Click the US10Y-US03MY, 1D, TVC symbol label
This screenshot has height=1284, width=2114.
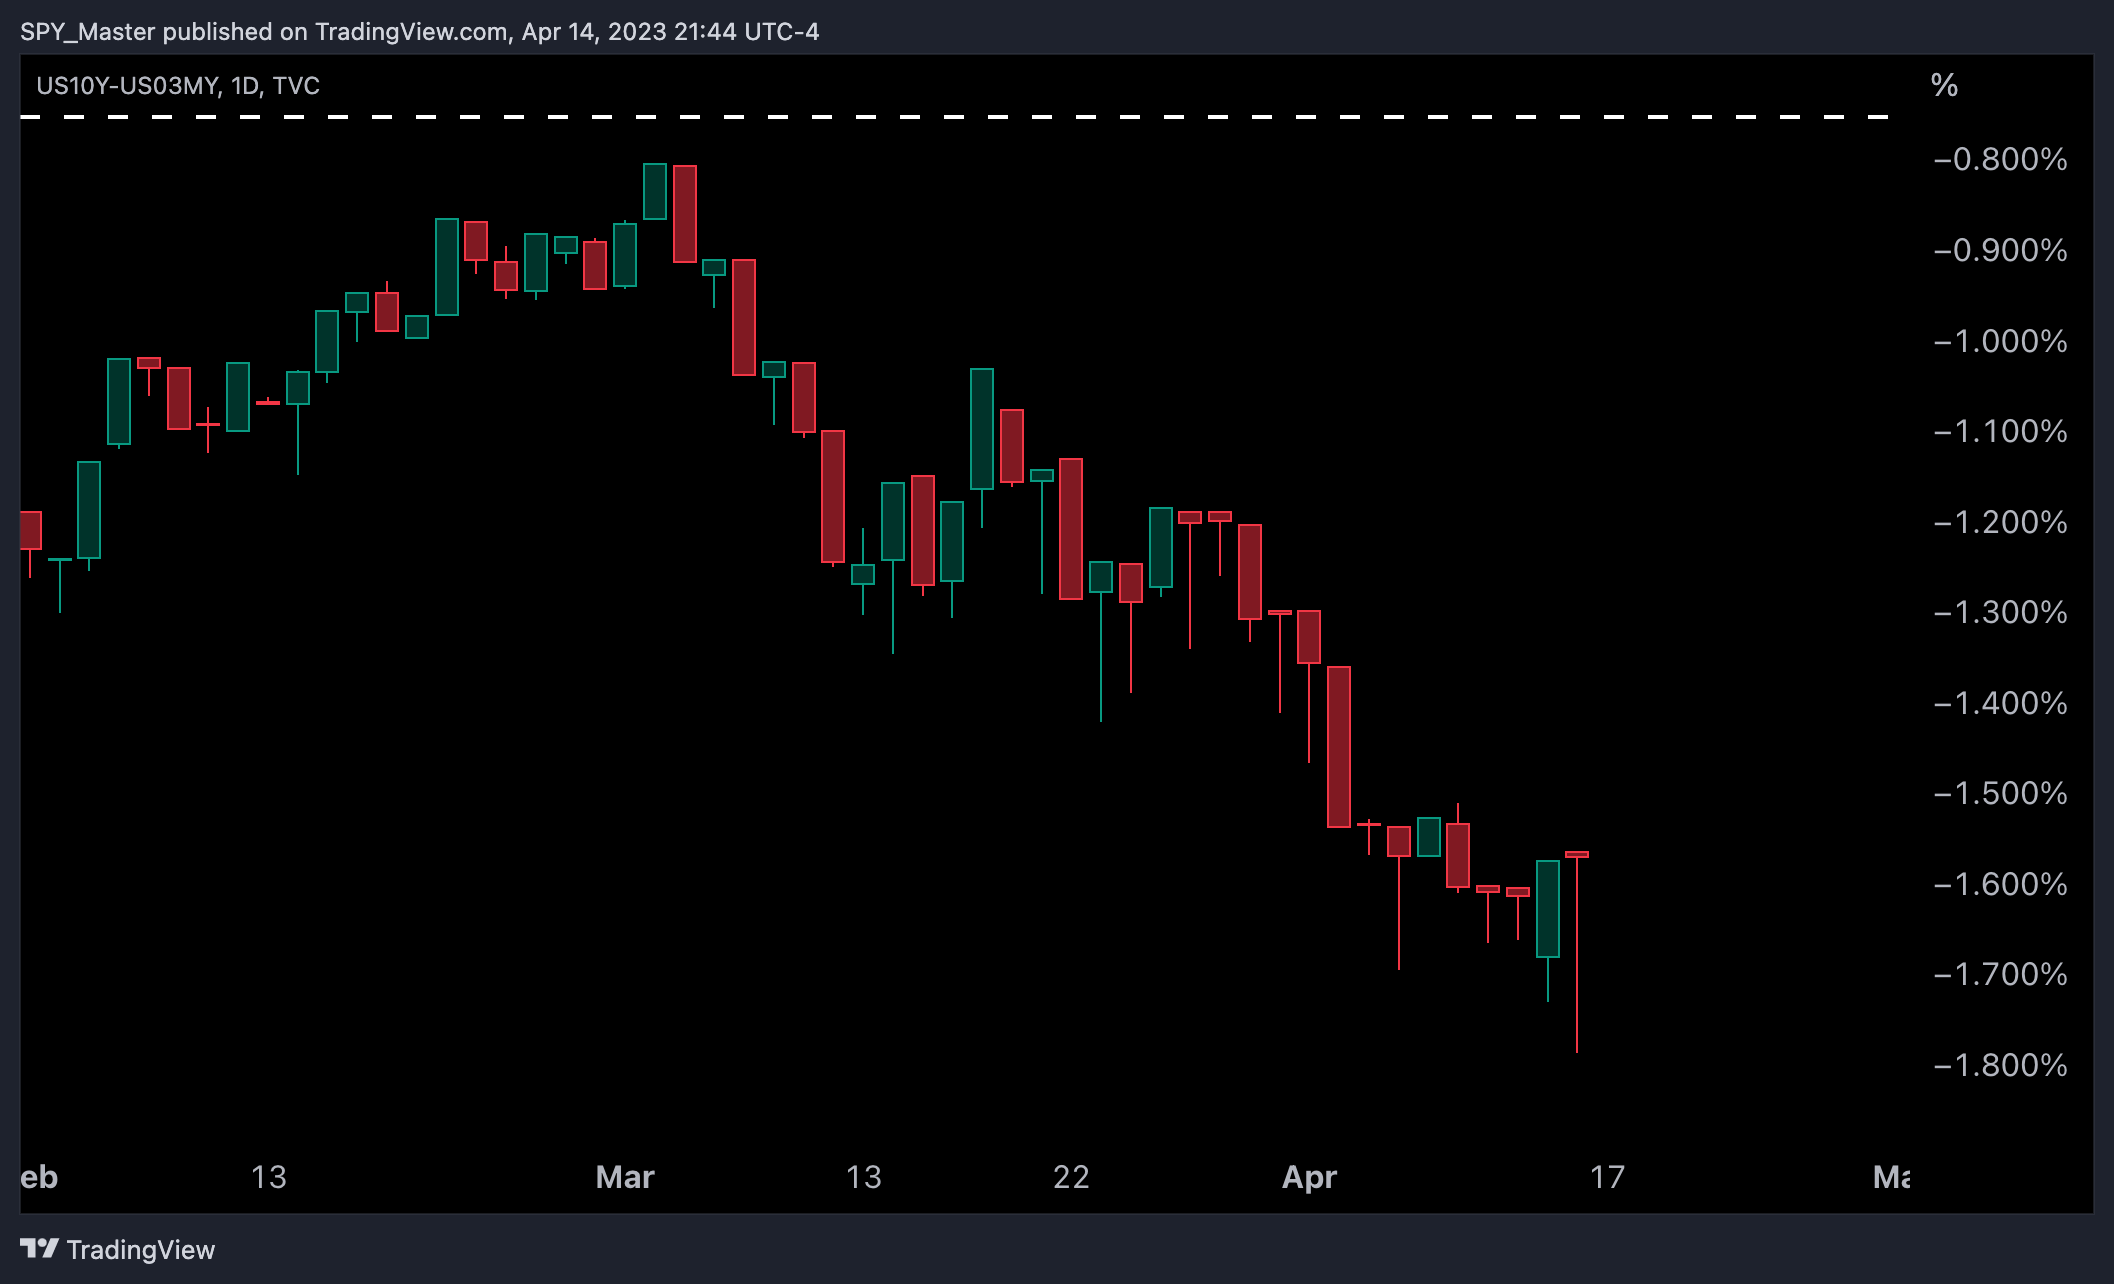pos(178,86)
